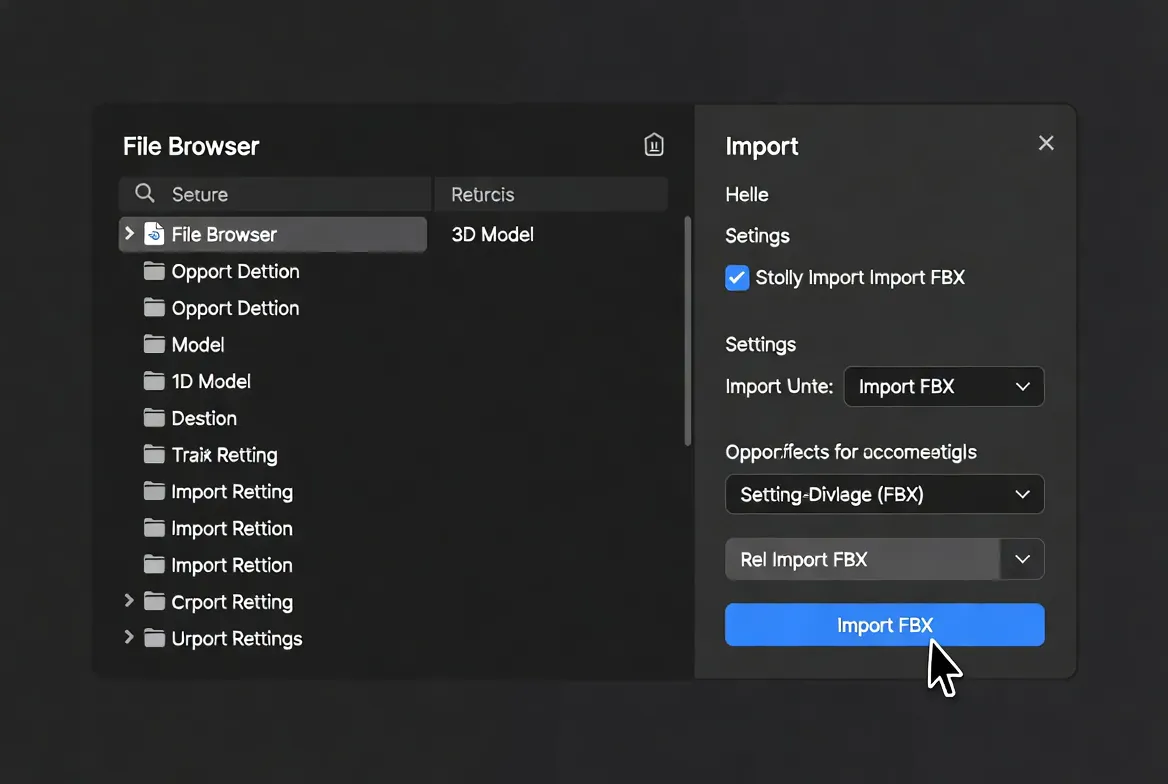Click the folder icon beside Destion
The width and height of the screenshot is (1168, 784).
[154, 417]
